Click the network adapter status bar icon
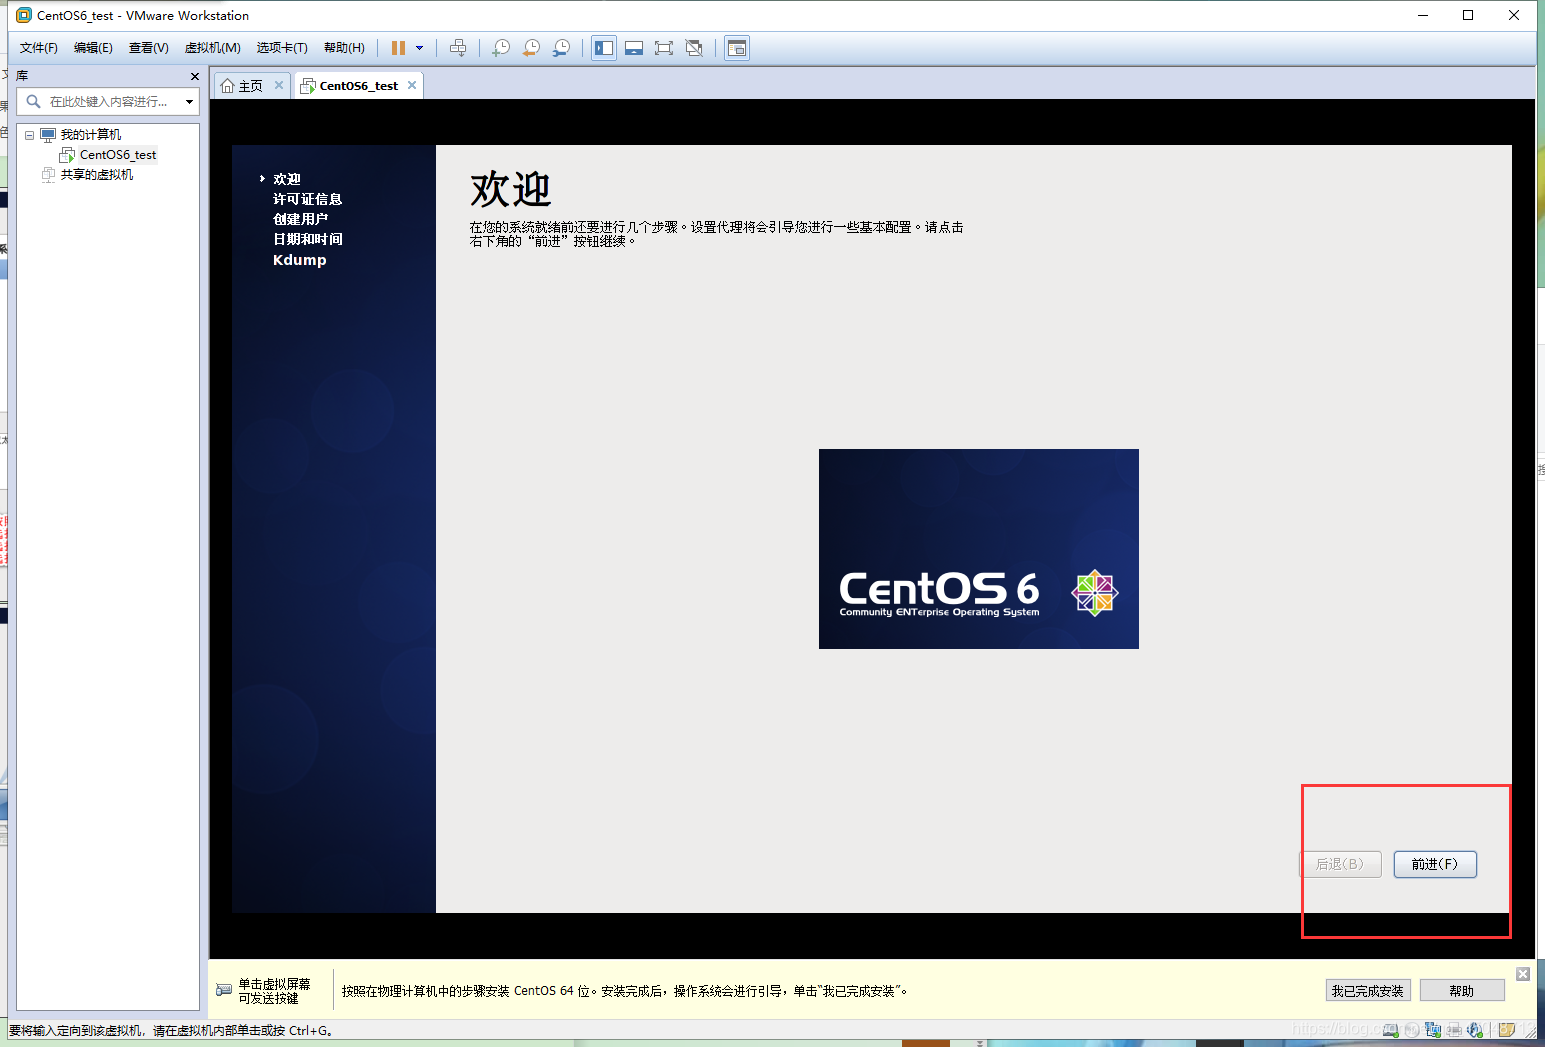This screenshot has height=1047, width=1545. 1433,1030
